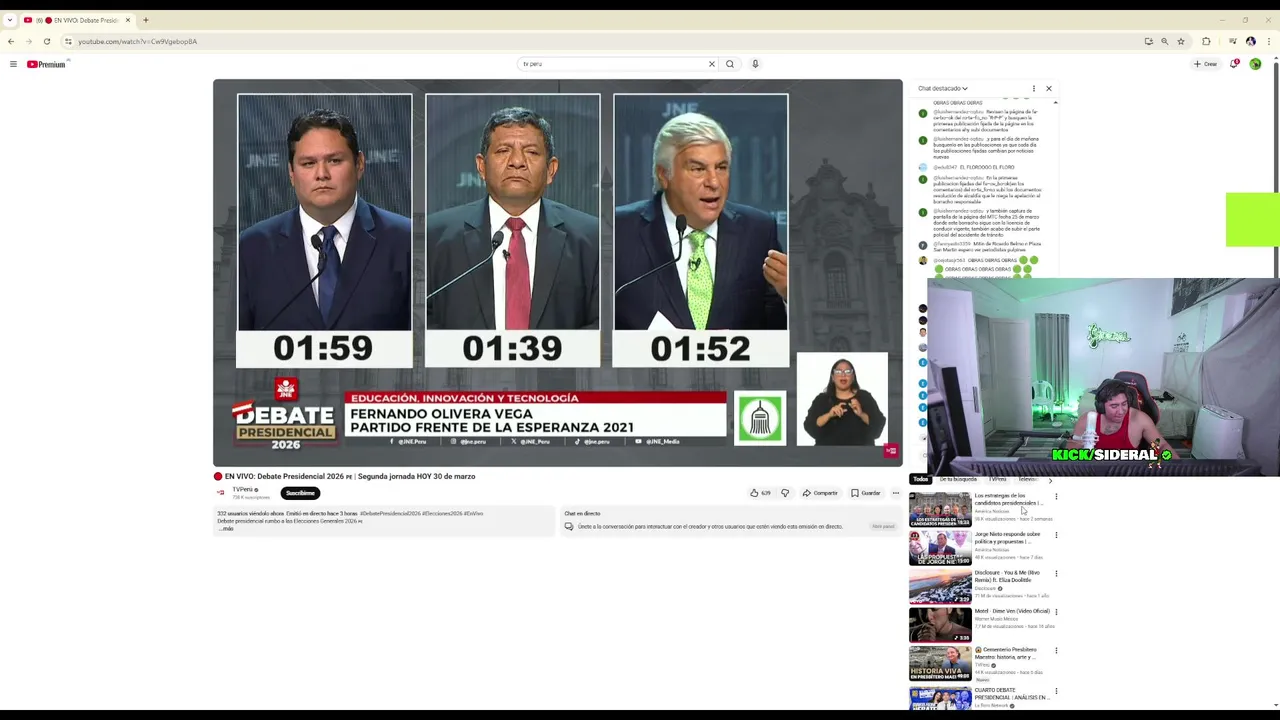Open YouTube notifications bell
The height and width of the screenshot is (720, 1280).
(1235, 63)
